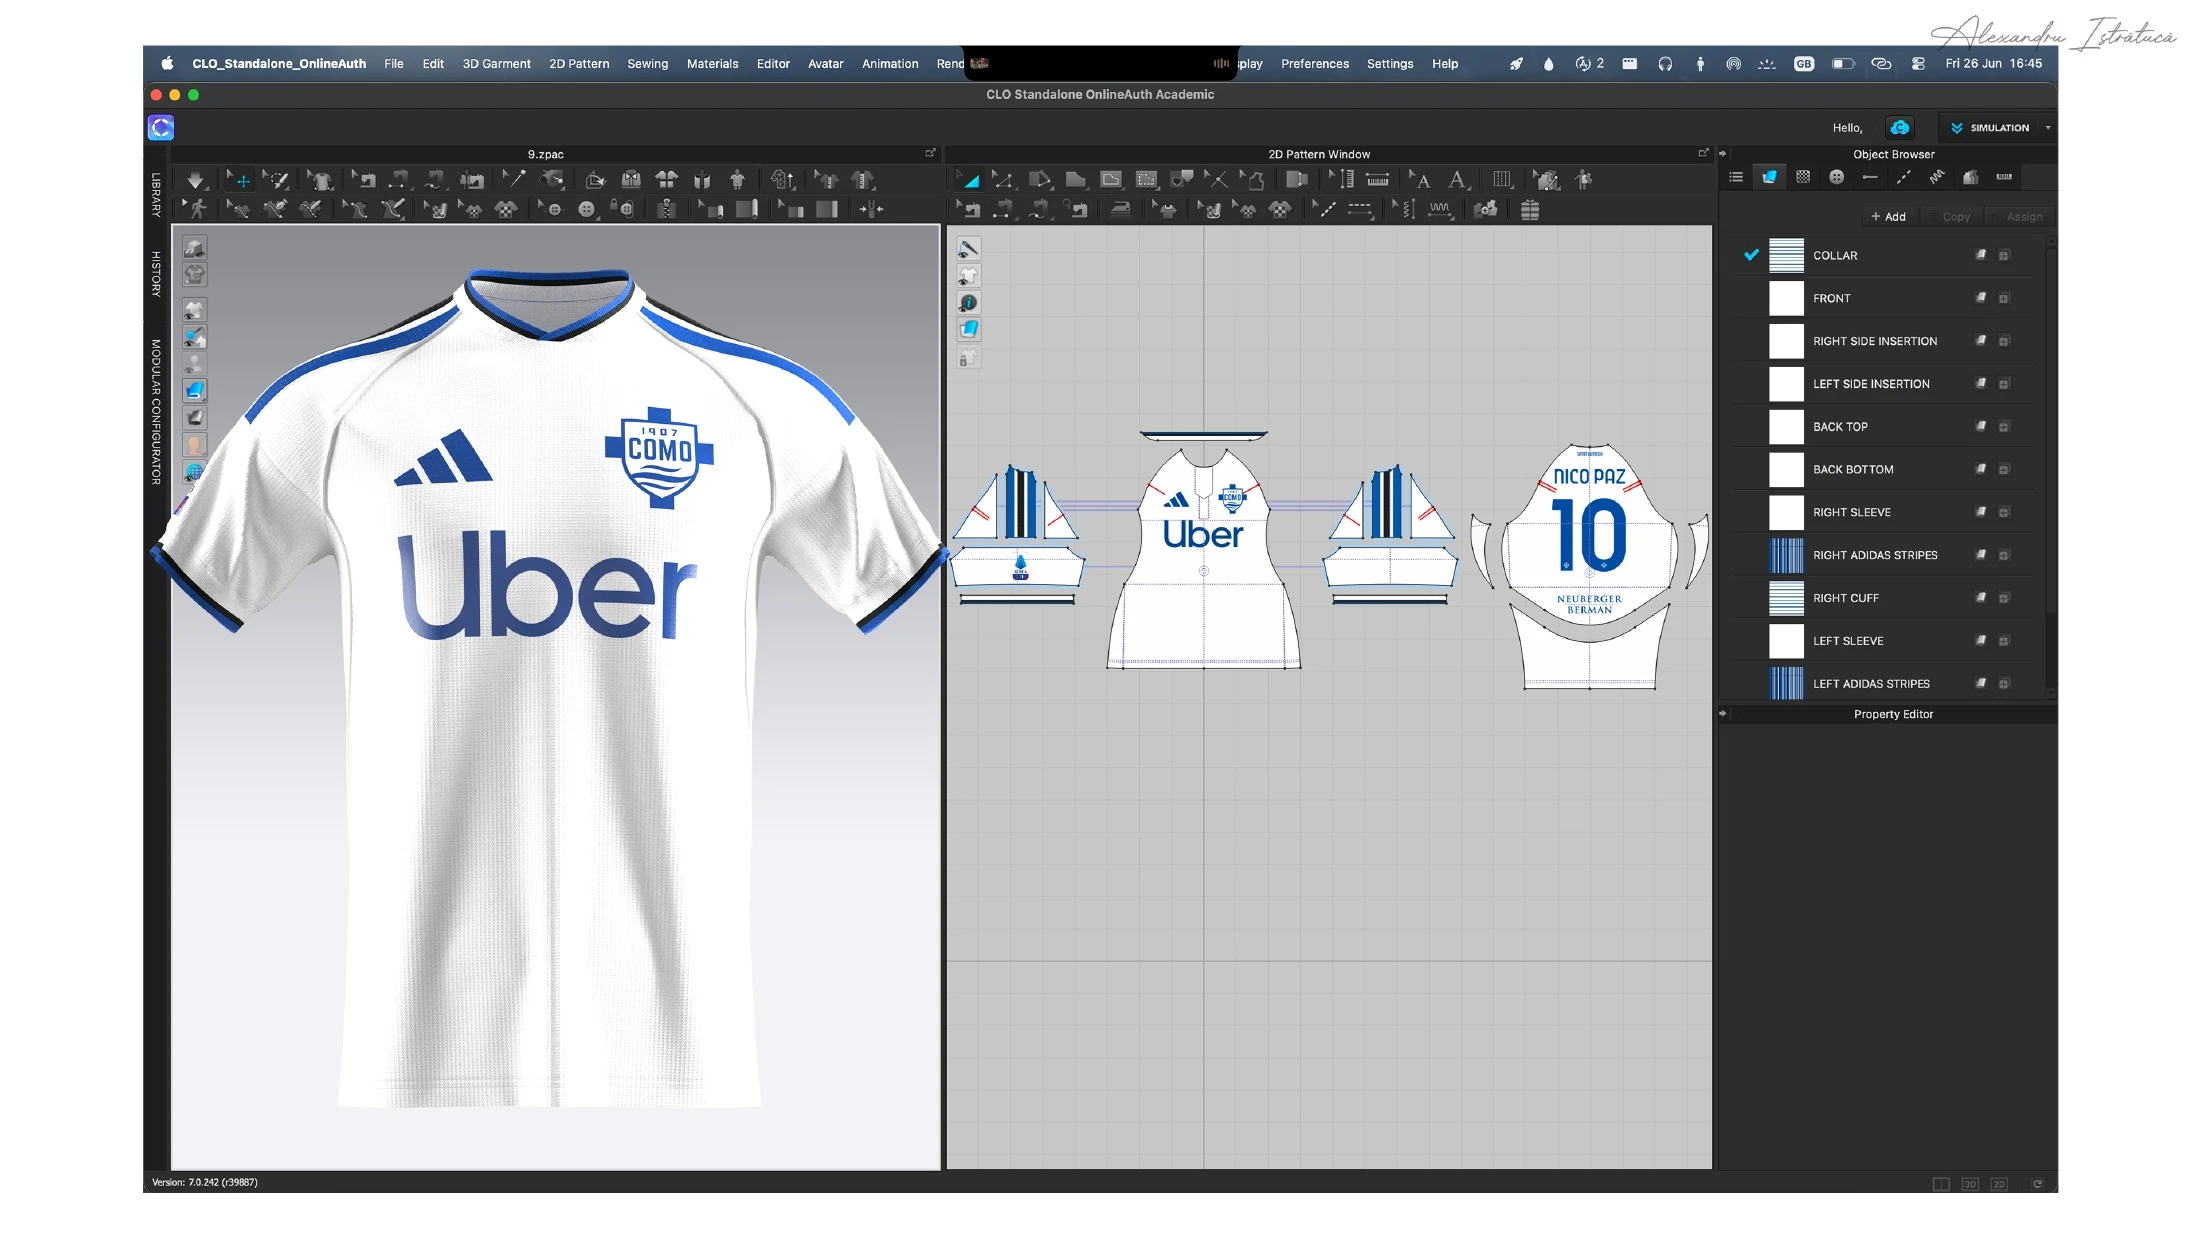Screen dimensions: 2200x1238
Task: Toggle Show 3D Pen in 3D window side toolbar
Action: point(195,337)
